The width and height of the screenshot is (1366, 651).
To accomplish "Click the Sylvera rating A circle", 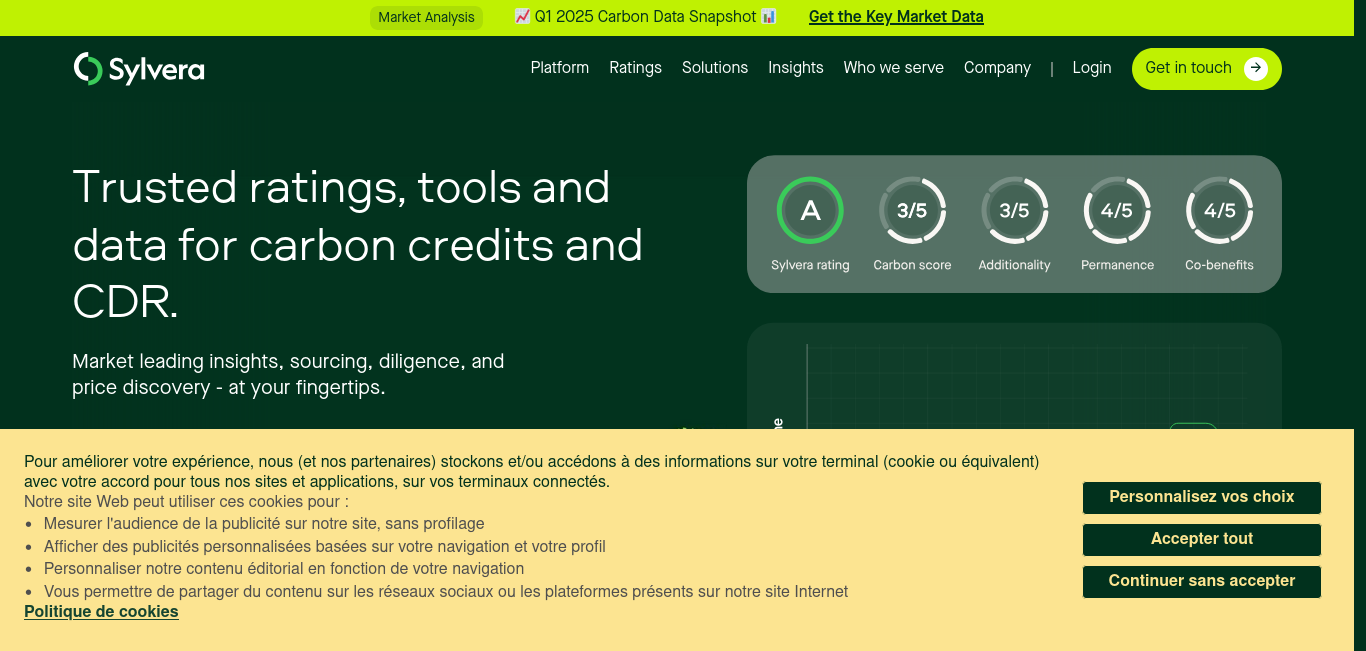I will tap(810, 210).
